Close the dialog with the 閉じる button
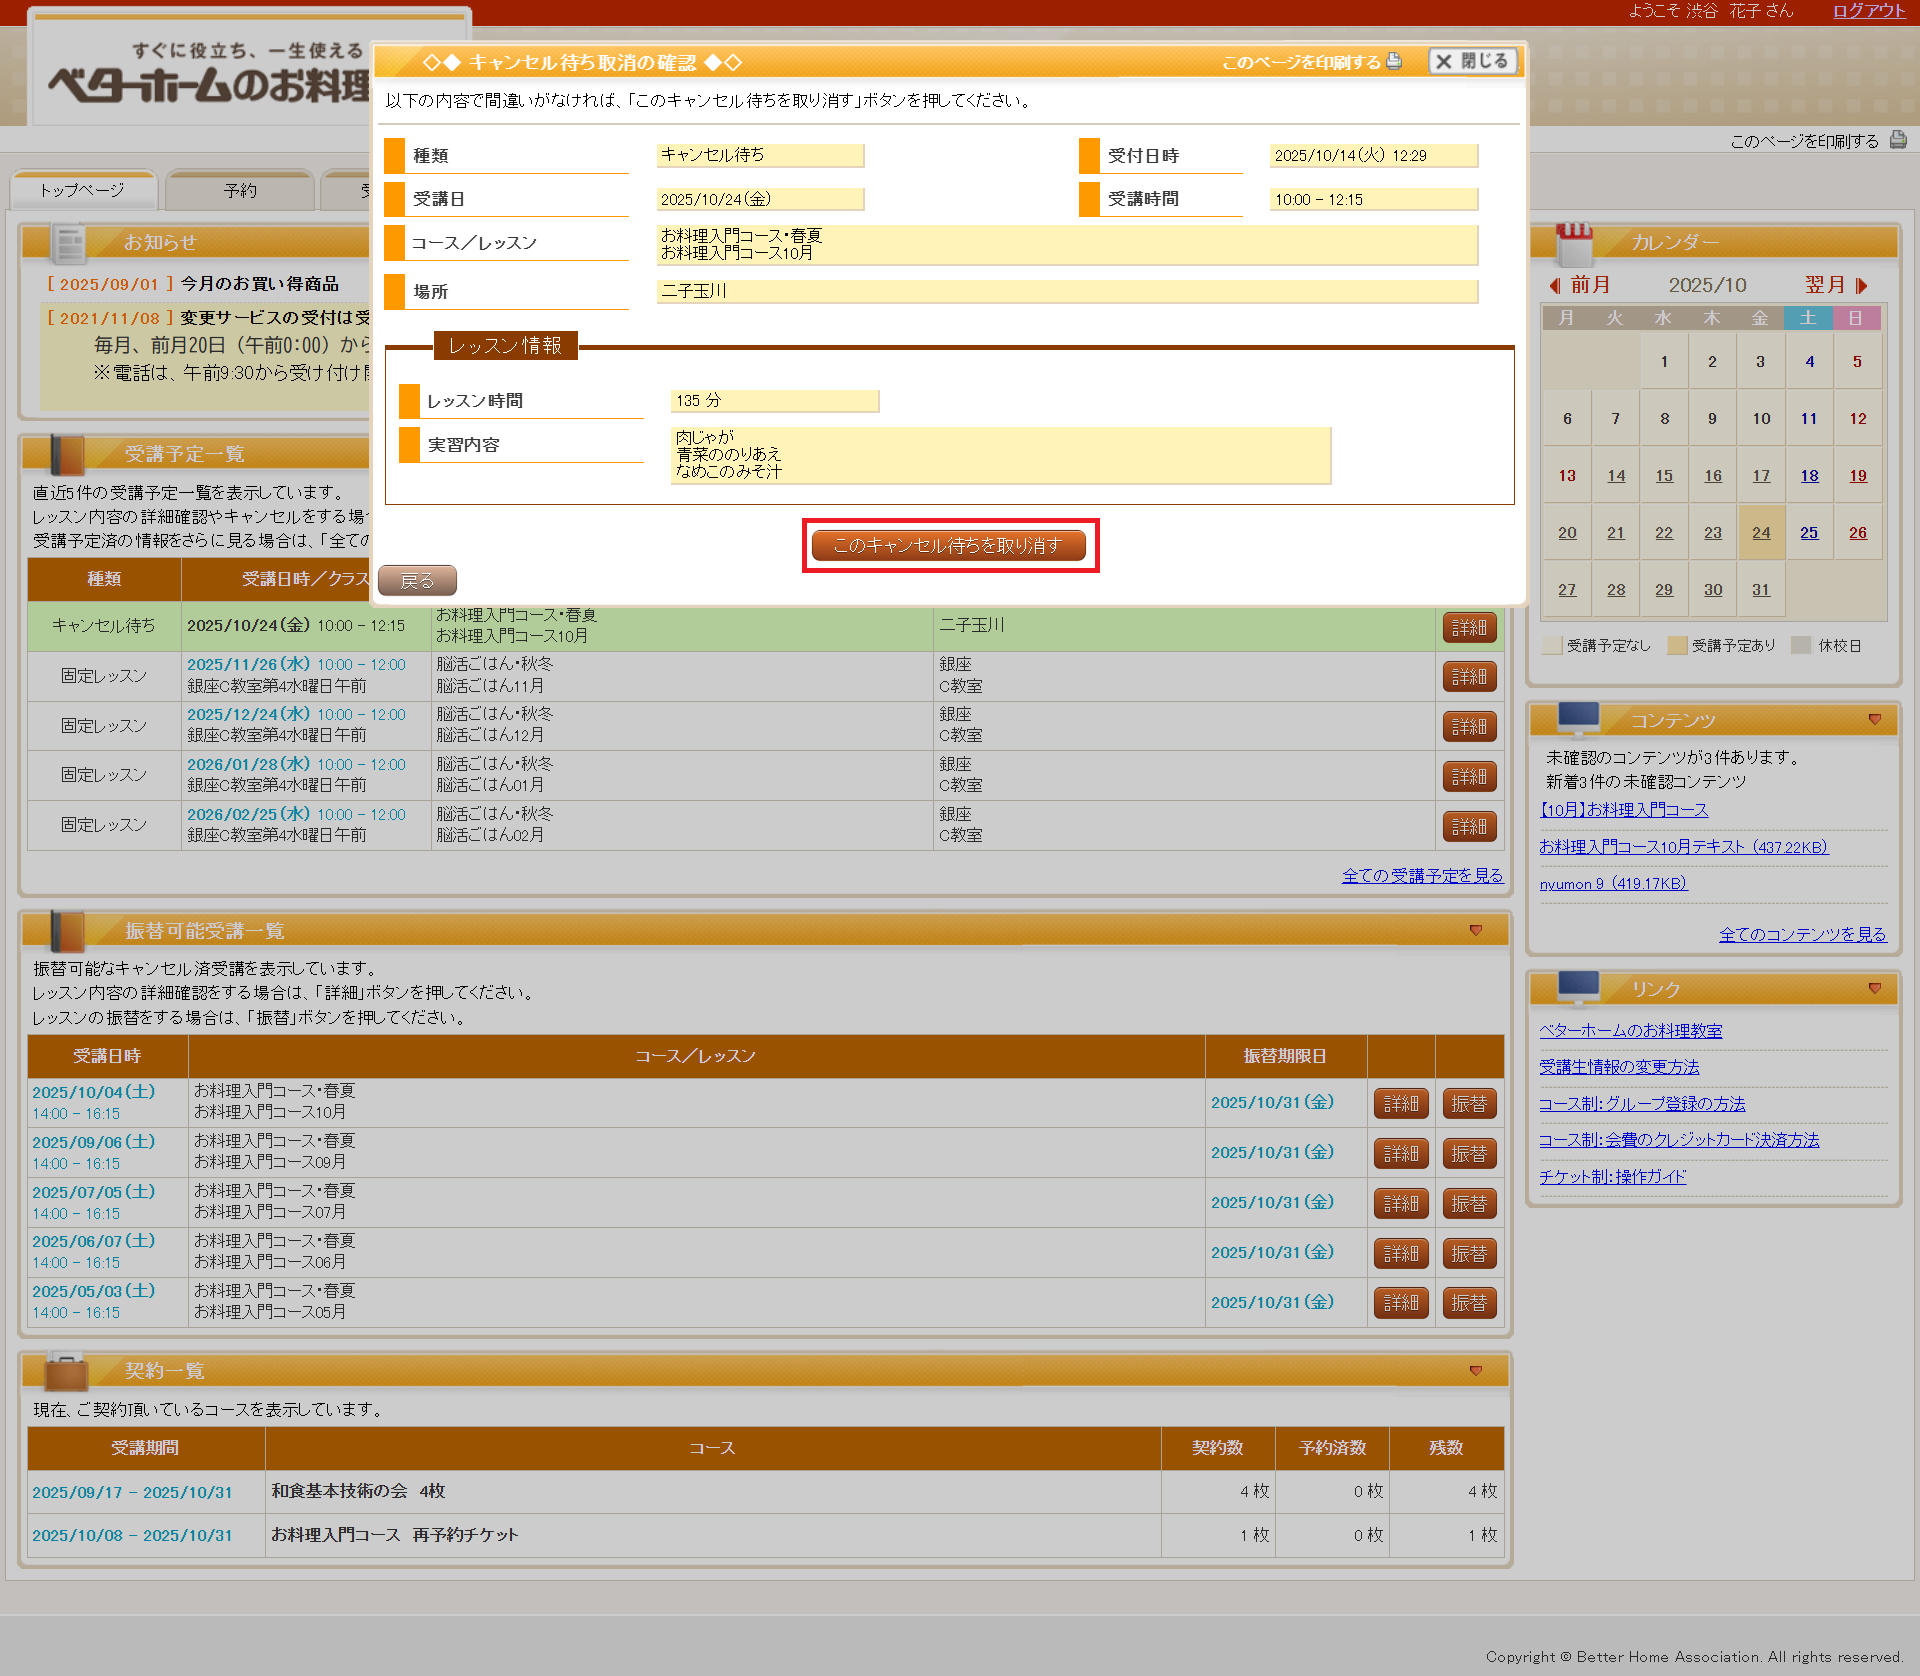 [1472, 61]
